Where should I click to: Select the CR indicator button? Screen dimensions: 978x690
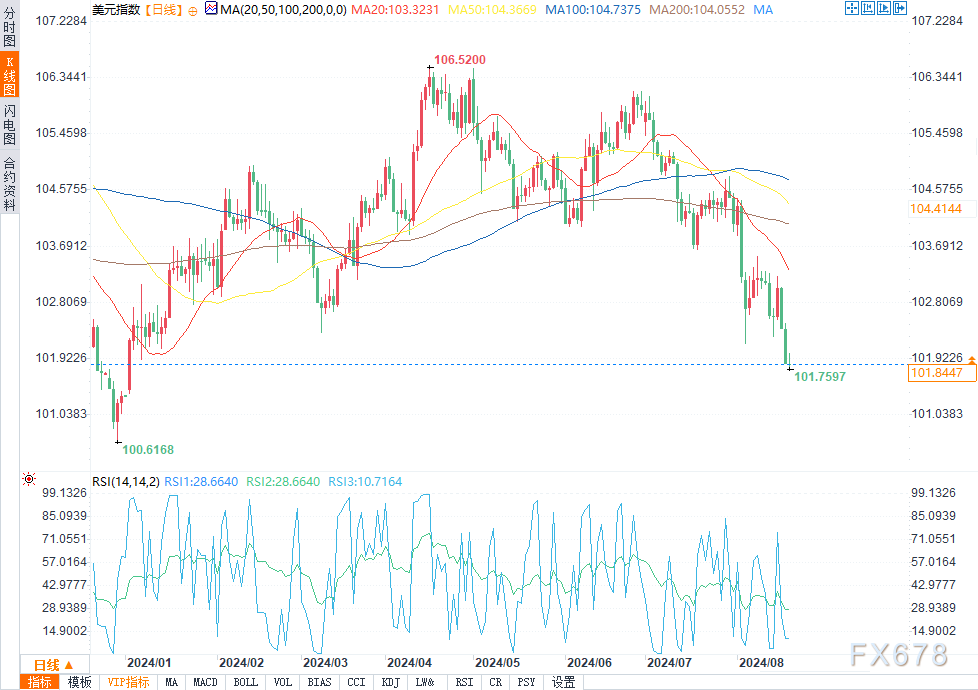point(495,682)
